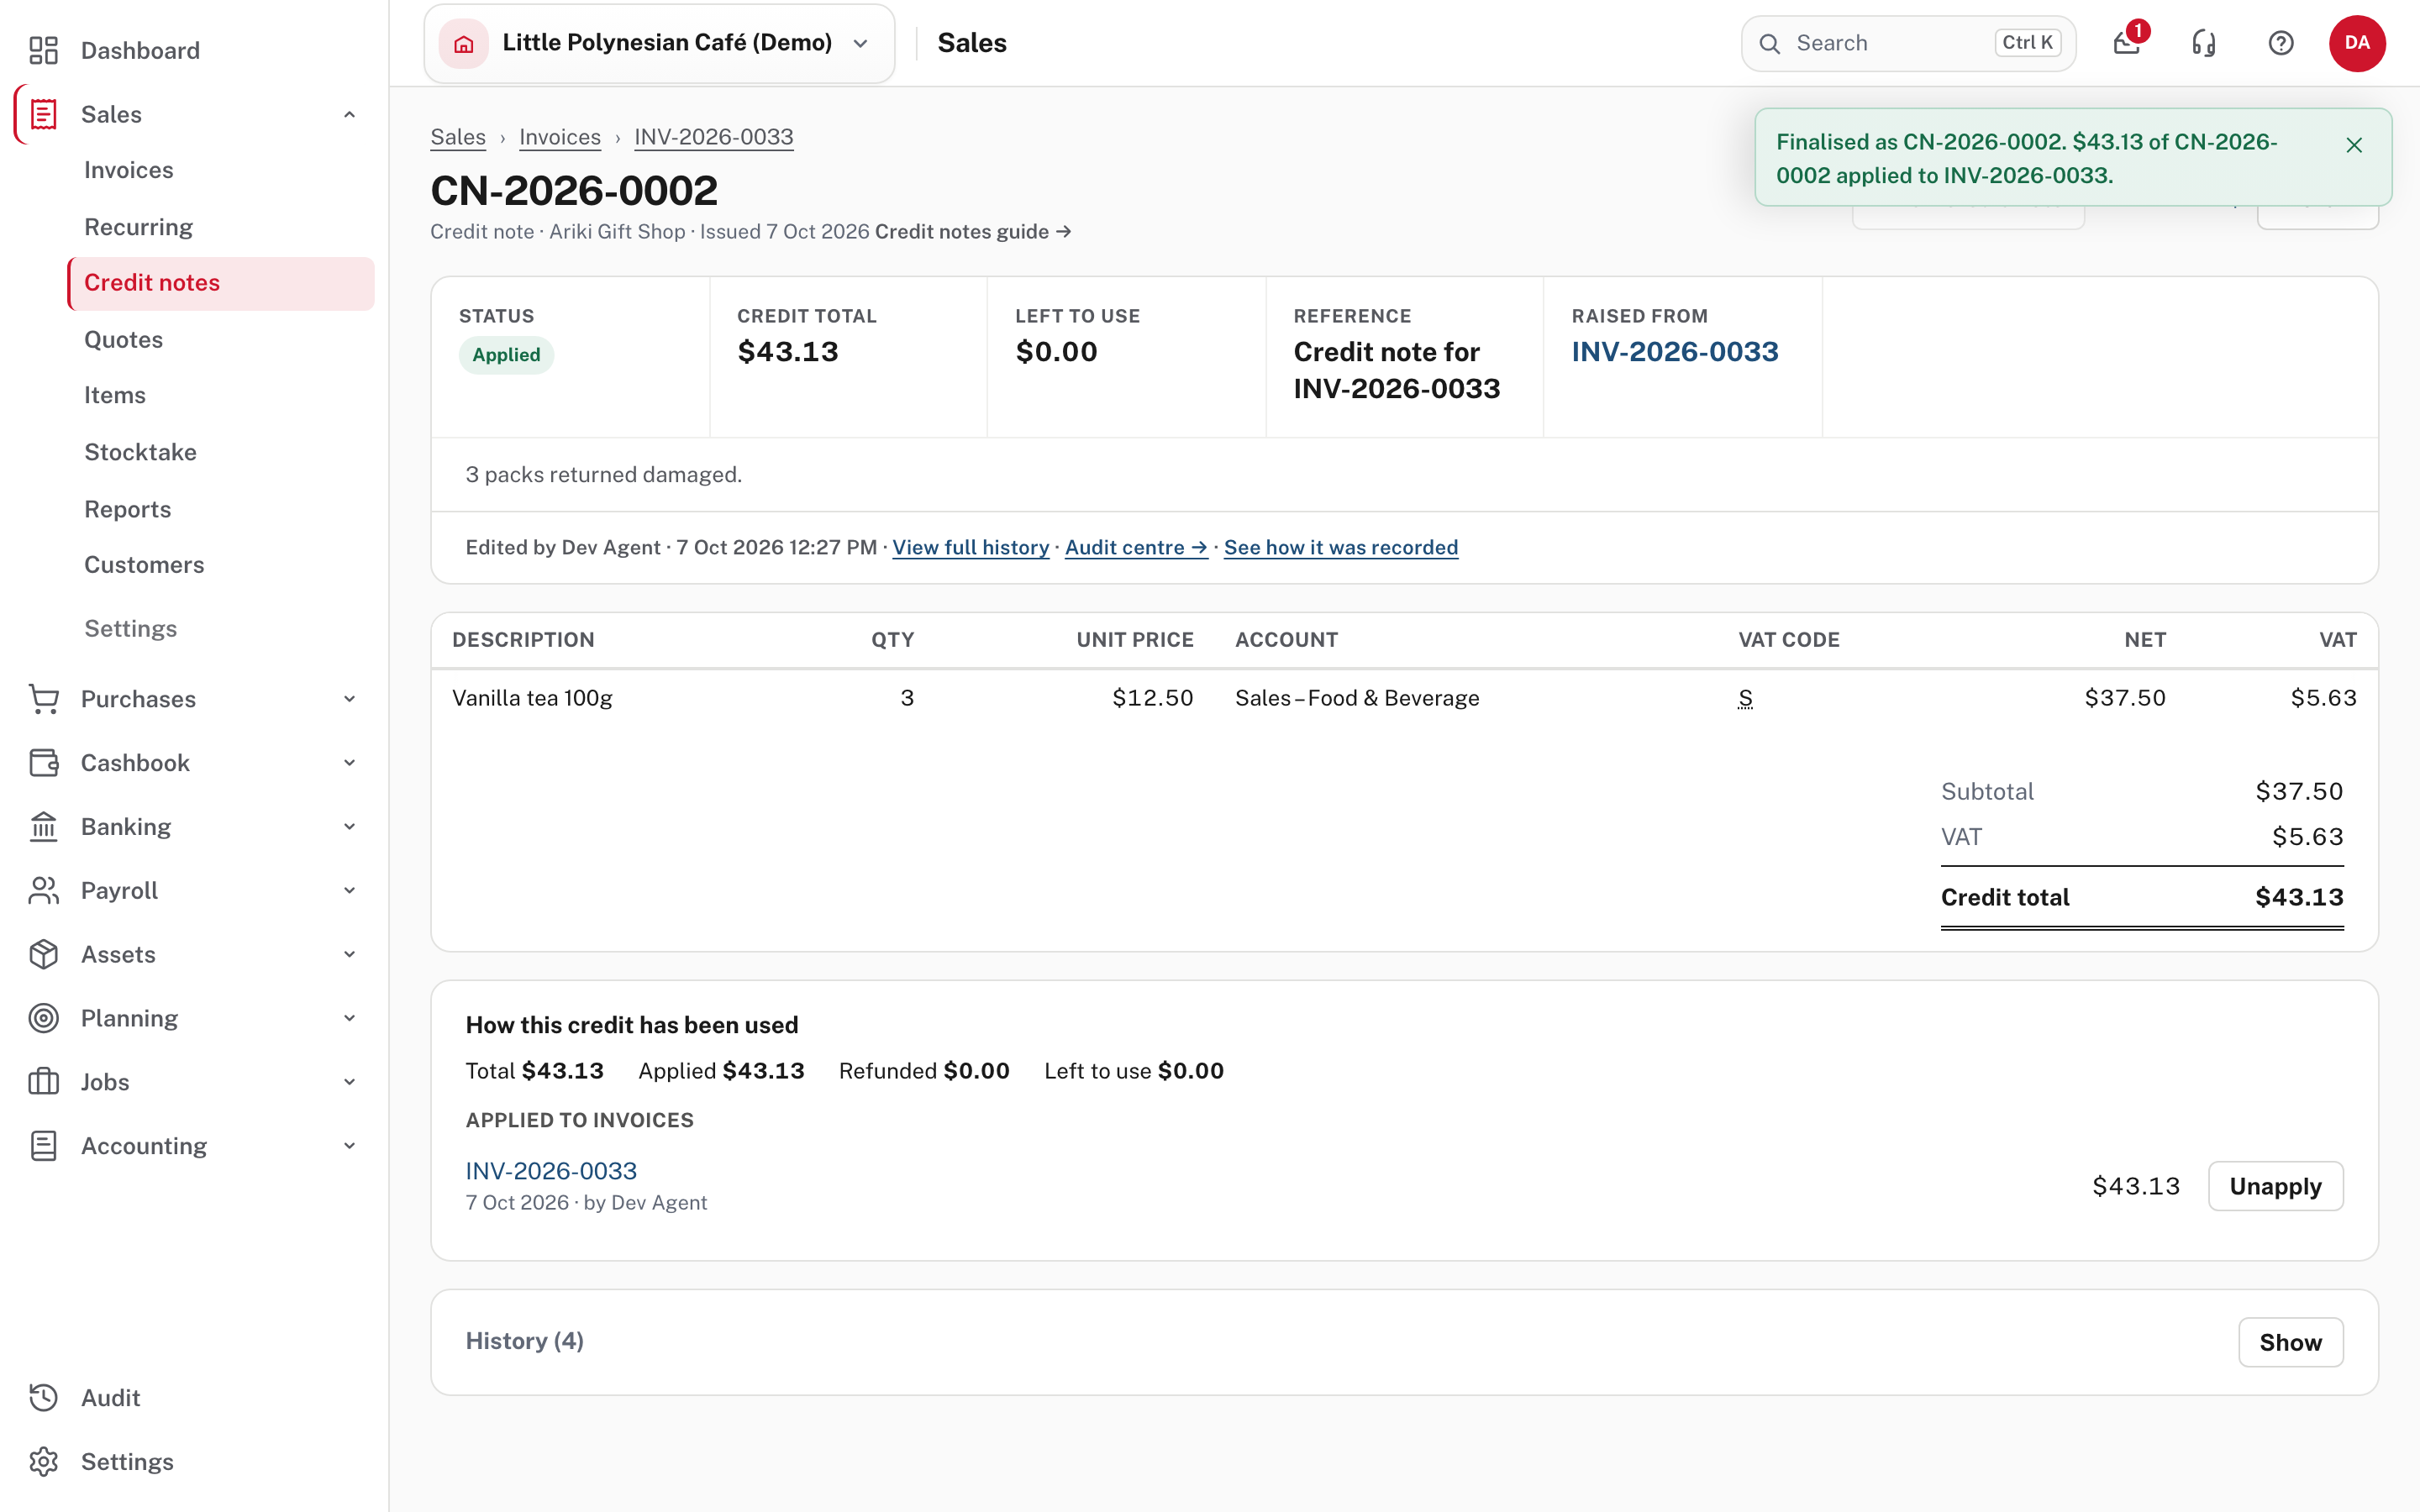Screen dimensions: 2420x1512
Task: Click the VAT code S abbreviation
Action: [1745, 698]
